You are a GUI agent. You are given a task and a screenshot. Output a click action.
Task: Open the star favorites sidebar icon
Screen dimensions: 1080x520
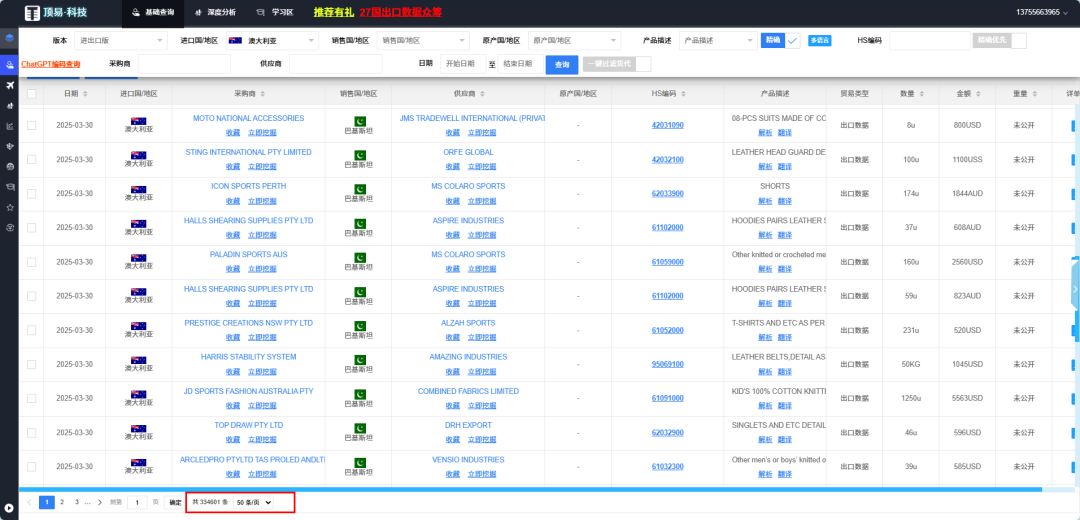[9, 207]
